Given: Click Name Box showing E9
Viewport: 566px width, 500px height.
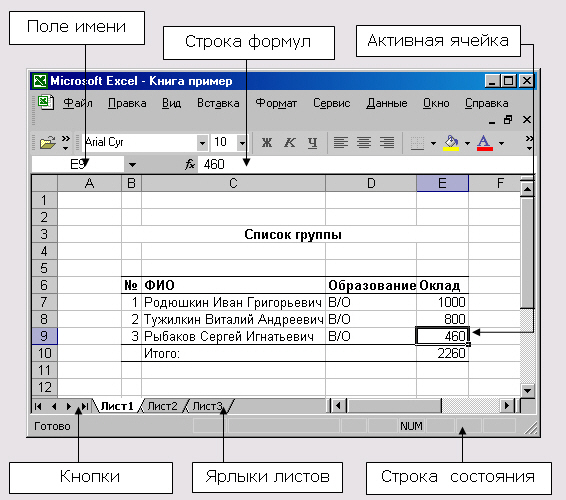Looking at the screenshot, I should point(78,165).
